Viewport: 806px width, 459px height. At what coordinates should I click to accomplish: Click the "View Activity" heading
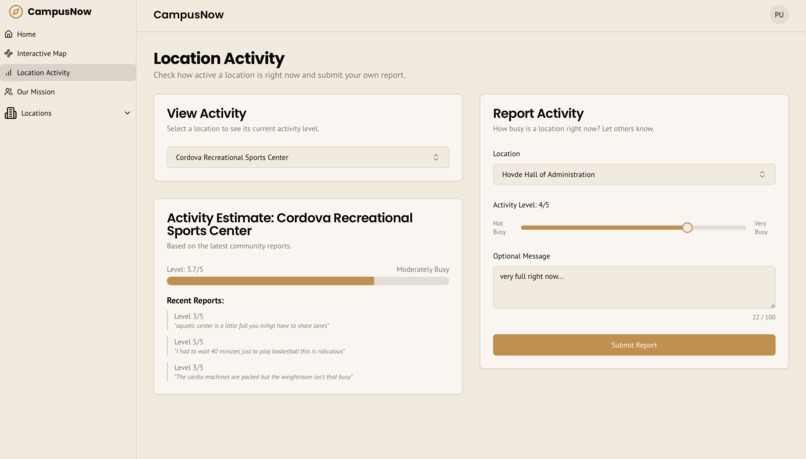pyautogui.click(x=206, y=113)
